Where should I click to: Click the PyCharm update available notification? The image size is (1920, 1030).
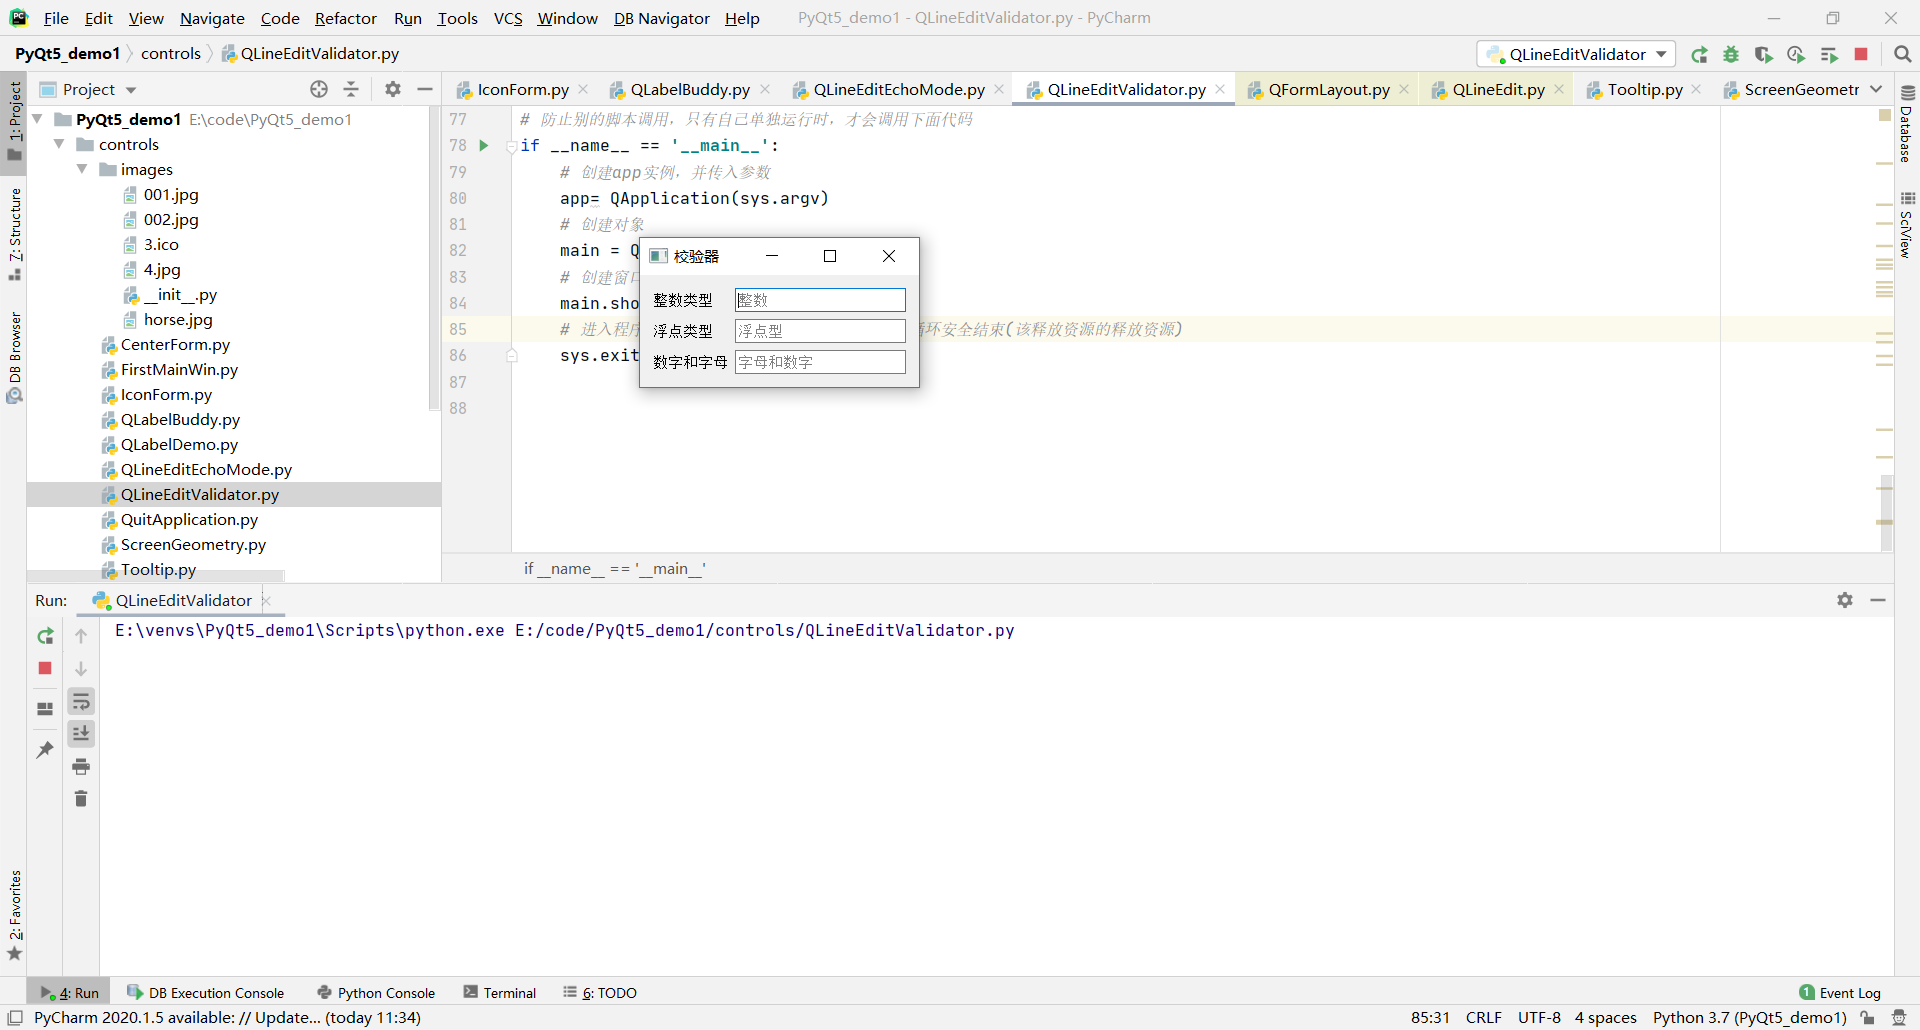227,1017
